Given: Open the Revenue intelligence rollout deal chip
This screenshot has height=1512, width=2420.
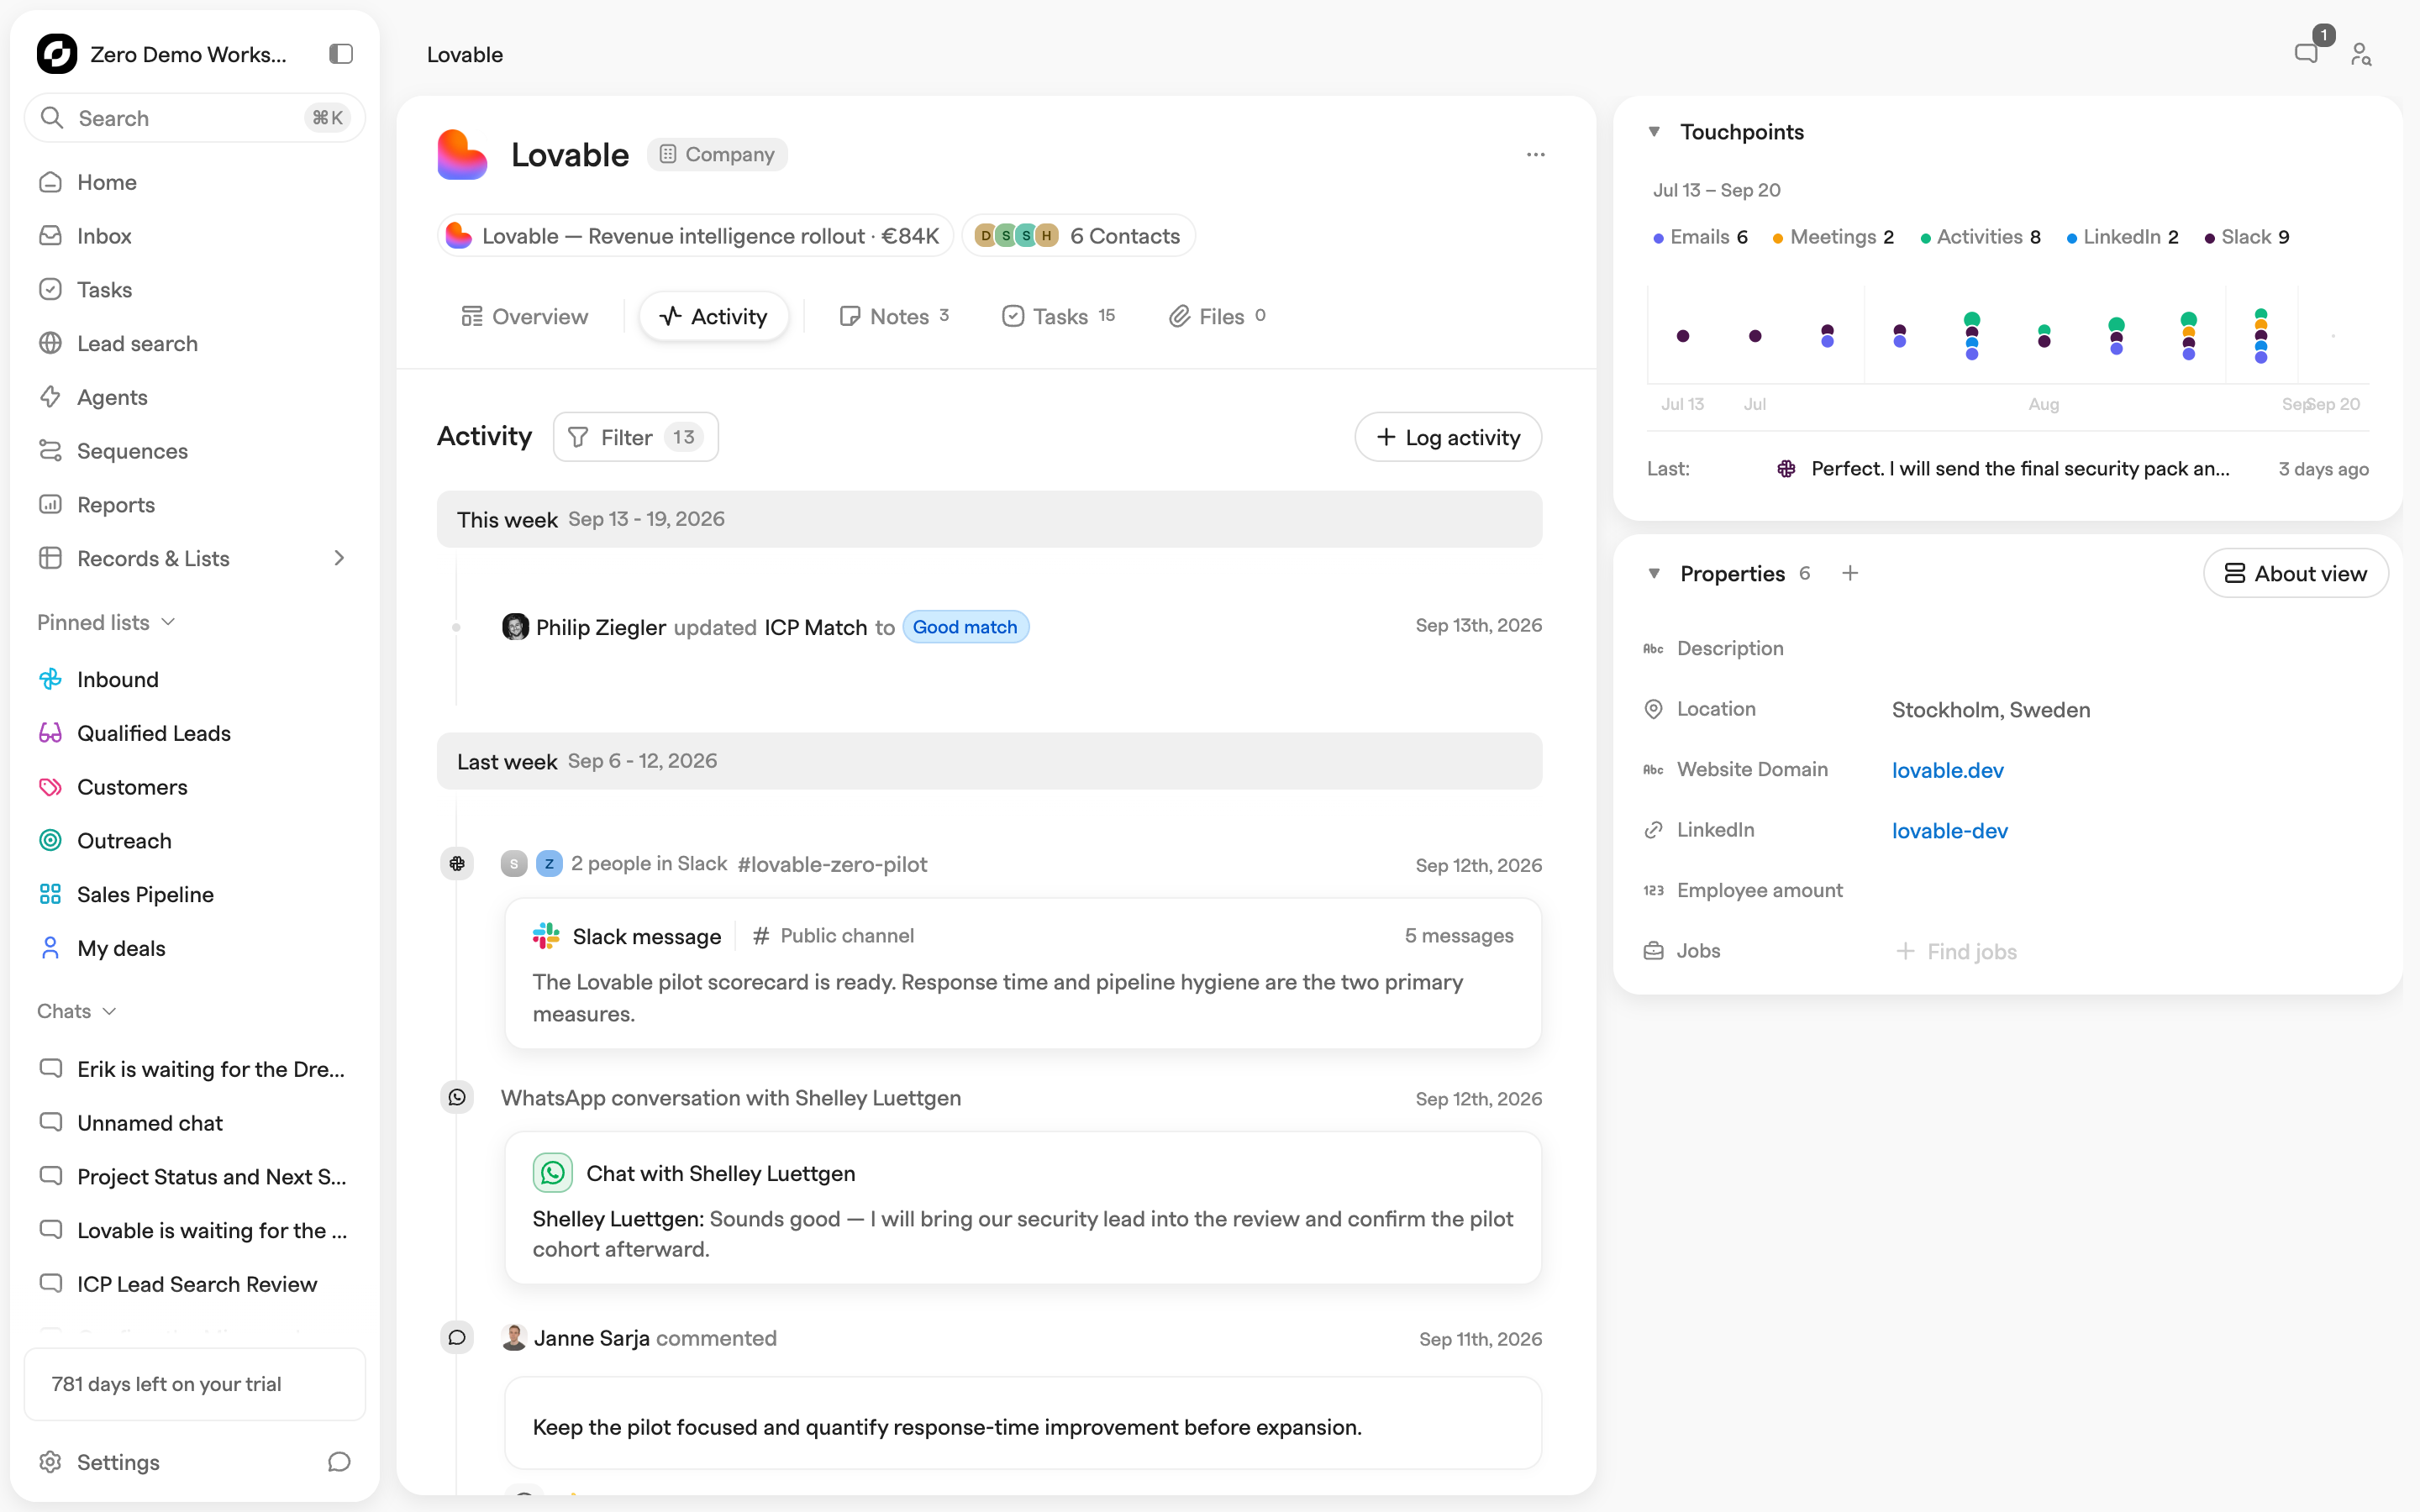Looking at the screenshot, I should [695, 236].
